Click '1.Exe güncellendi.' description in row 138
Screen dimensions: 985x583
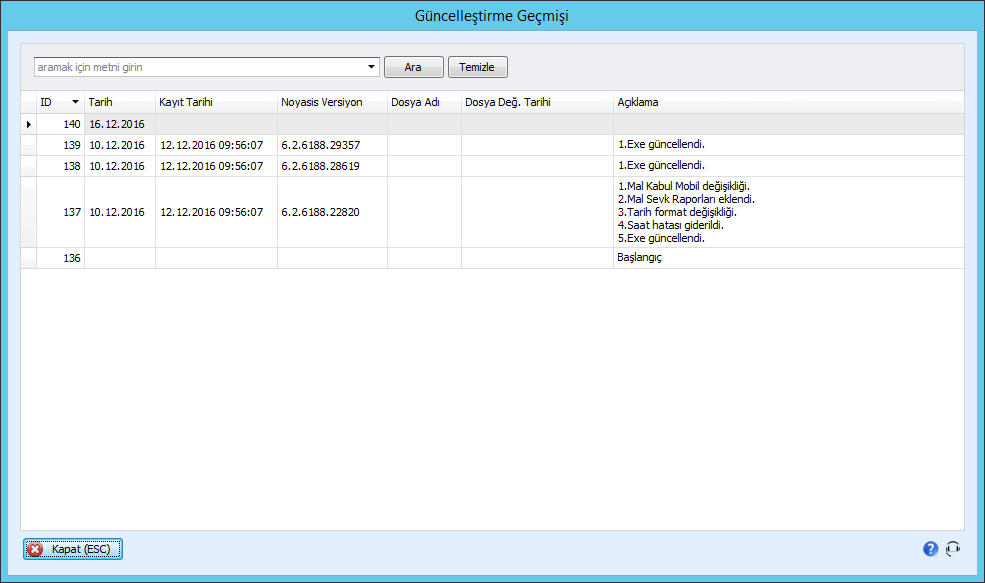[789, 166]
